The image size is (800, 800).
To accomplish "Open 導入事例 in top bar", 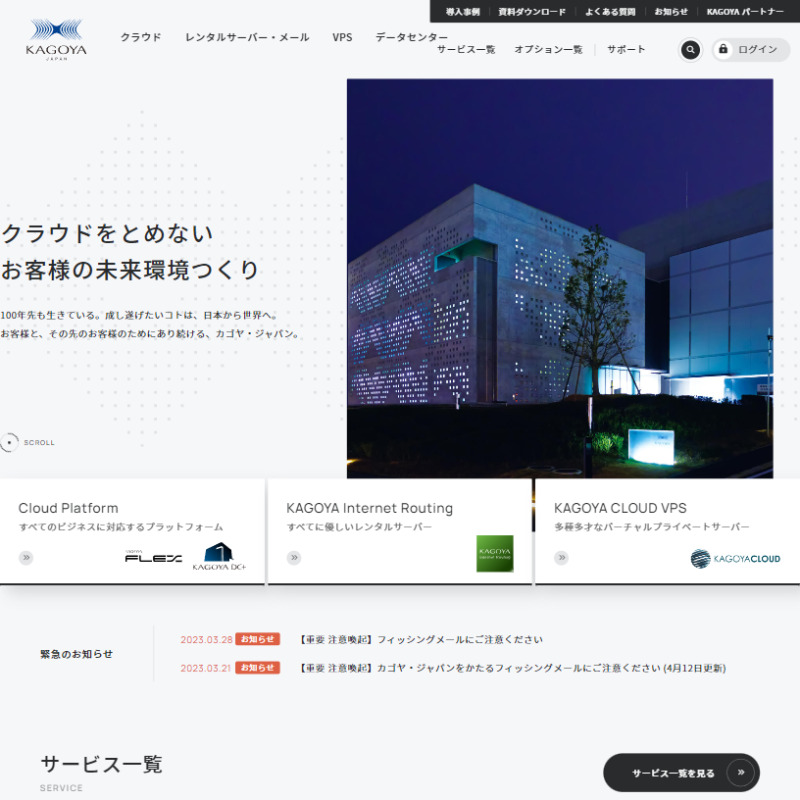I will click(x=463, y=12).
